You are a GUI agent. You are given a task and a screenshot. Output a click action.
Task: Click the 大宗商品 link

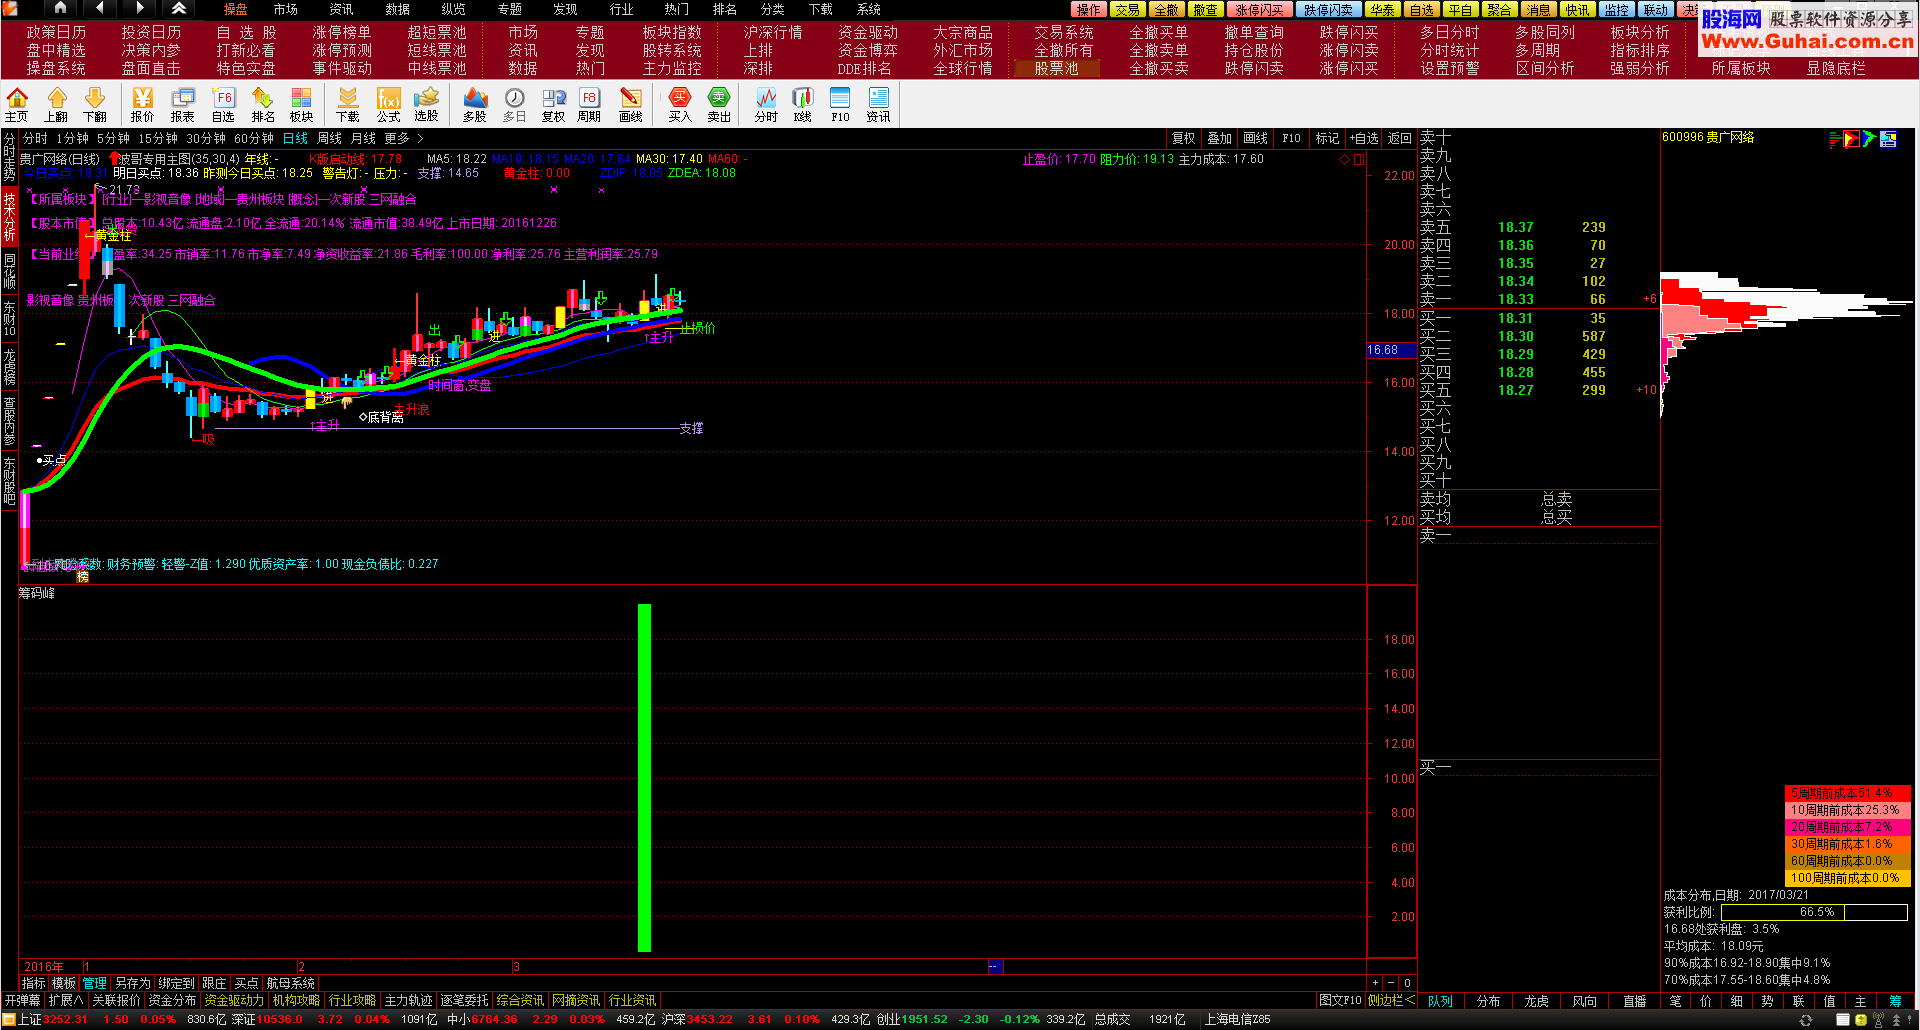coord(963,32)
